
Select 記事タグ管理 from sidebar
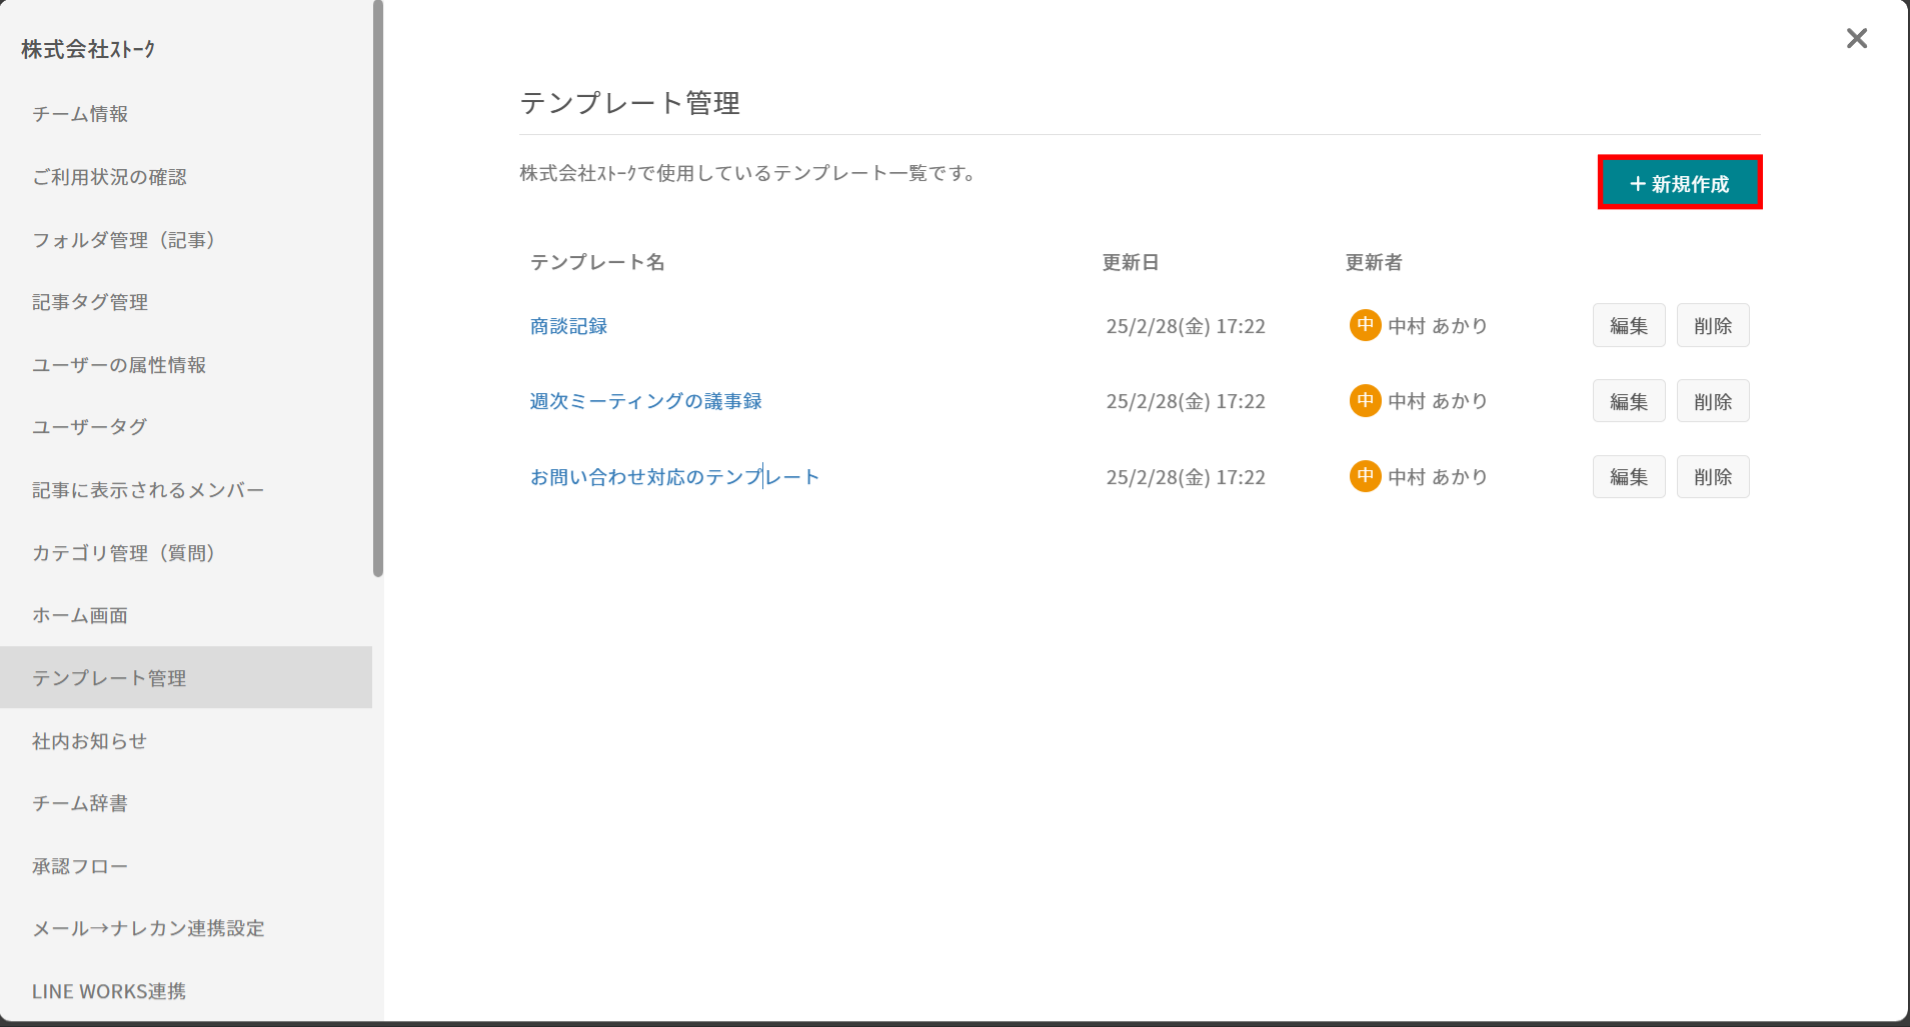[90, 302]
